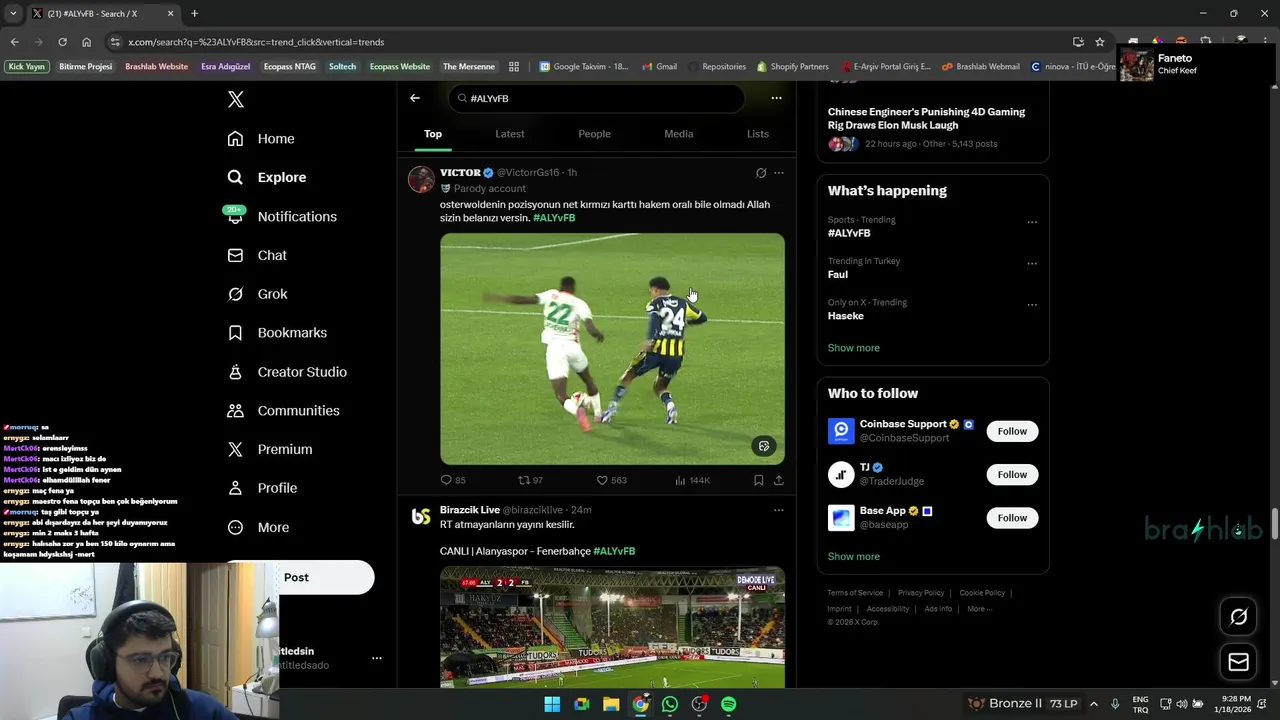Open Gmail bookmark
Screen dimensions: 1280x720
point(659,67)
